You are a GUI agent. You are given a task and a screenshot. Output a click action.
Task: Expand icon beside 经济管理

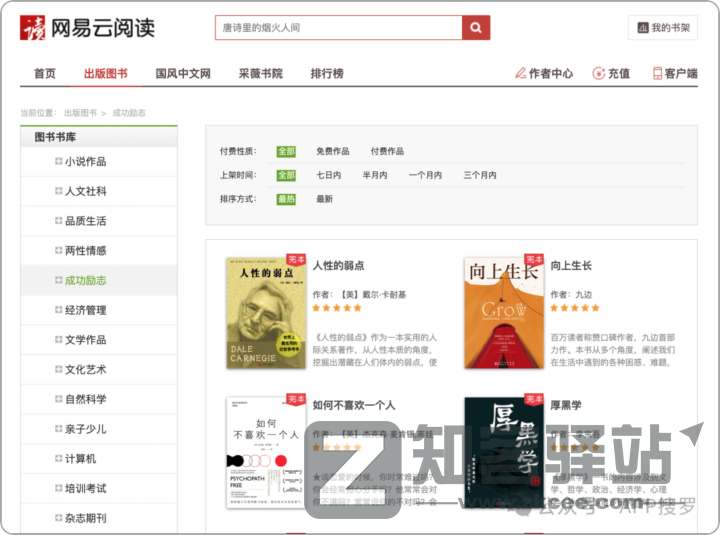[x=58, y=310]
